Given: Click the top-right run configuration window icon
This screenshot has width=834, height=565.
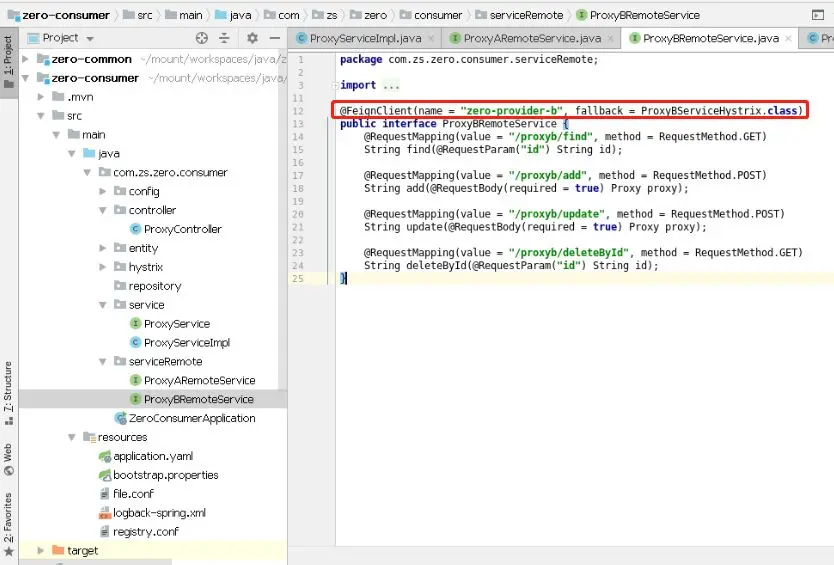Looking at the screenshot, I should [818, 15].
